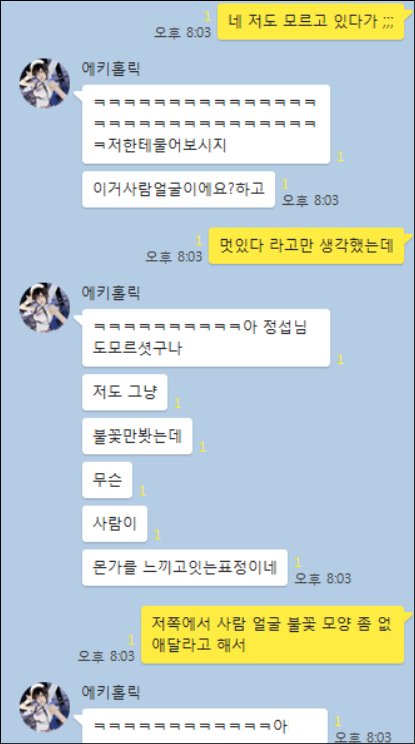This screenshot has height=744, width=415.
Task: Open the top 에키홀릭 profile avatar
Action: pyautogui.click(x=44, y=84)
